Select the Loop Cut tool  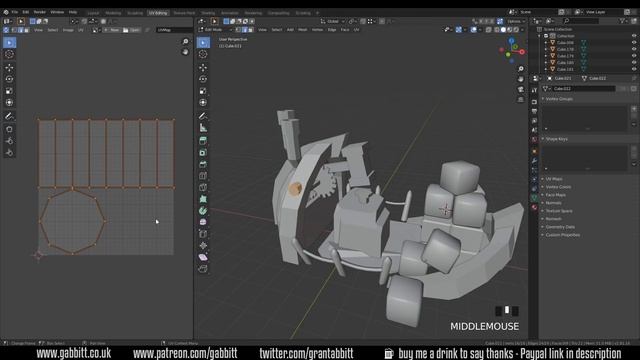203,176
